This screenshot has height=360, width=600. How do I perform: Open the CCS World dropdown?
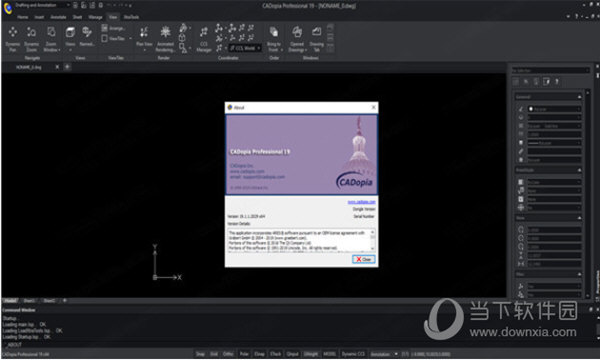point(245,48)
